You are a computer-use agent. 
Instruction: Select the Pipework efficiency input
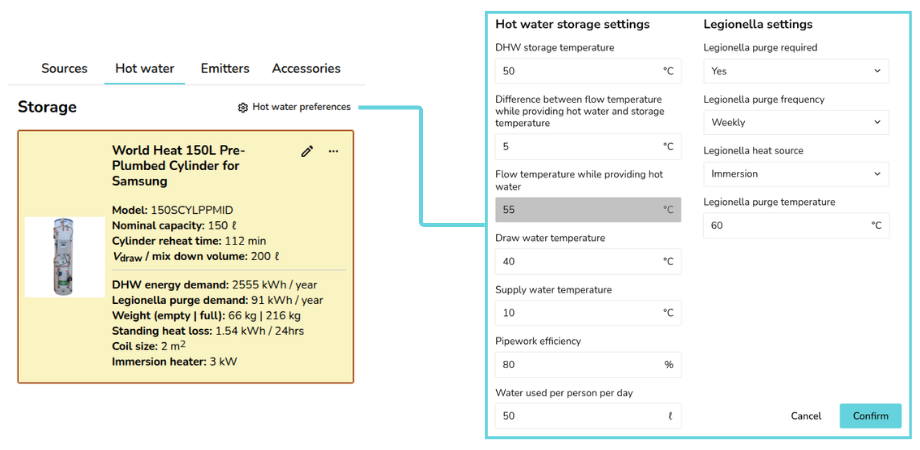point(578,365)
